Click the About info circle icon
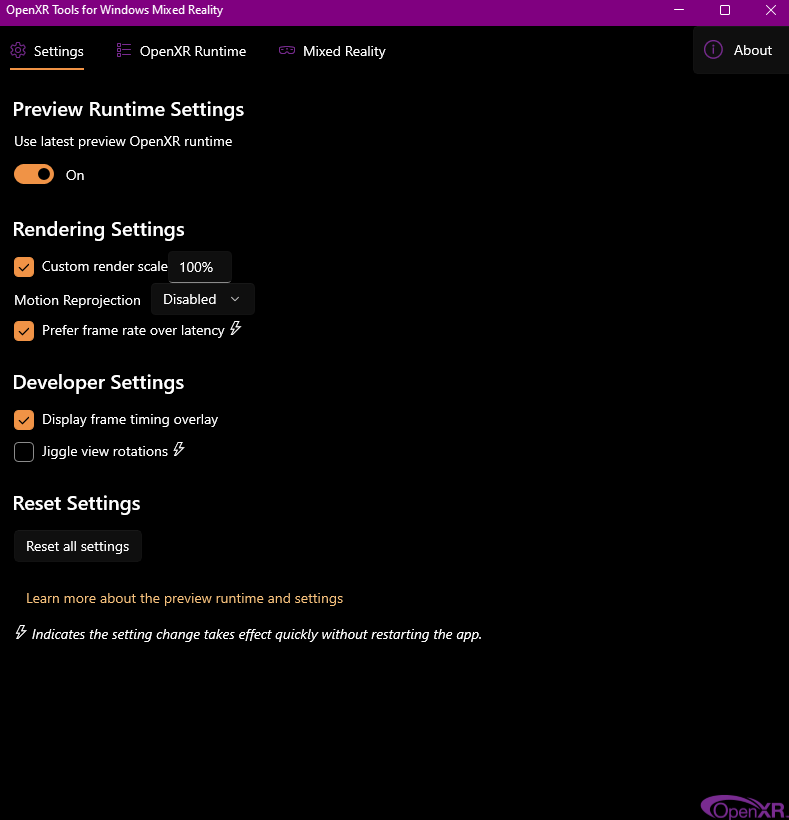 [x=713, y=50]
